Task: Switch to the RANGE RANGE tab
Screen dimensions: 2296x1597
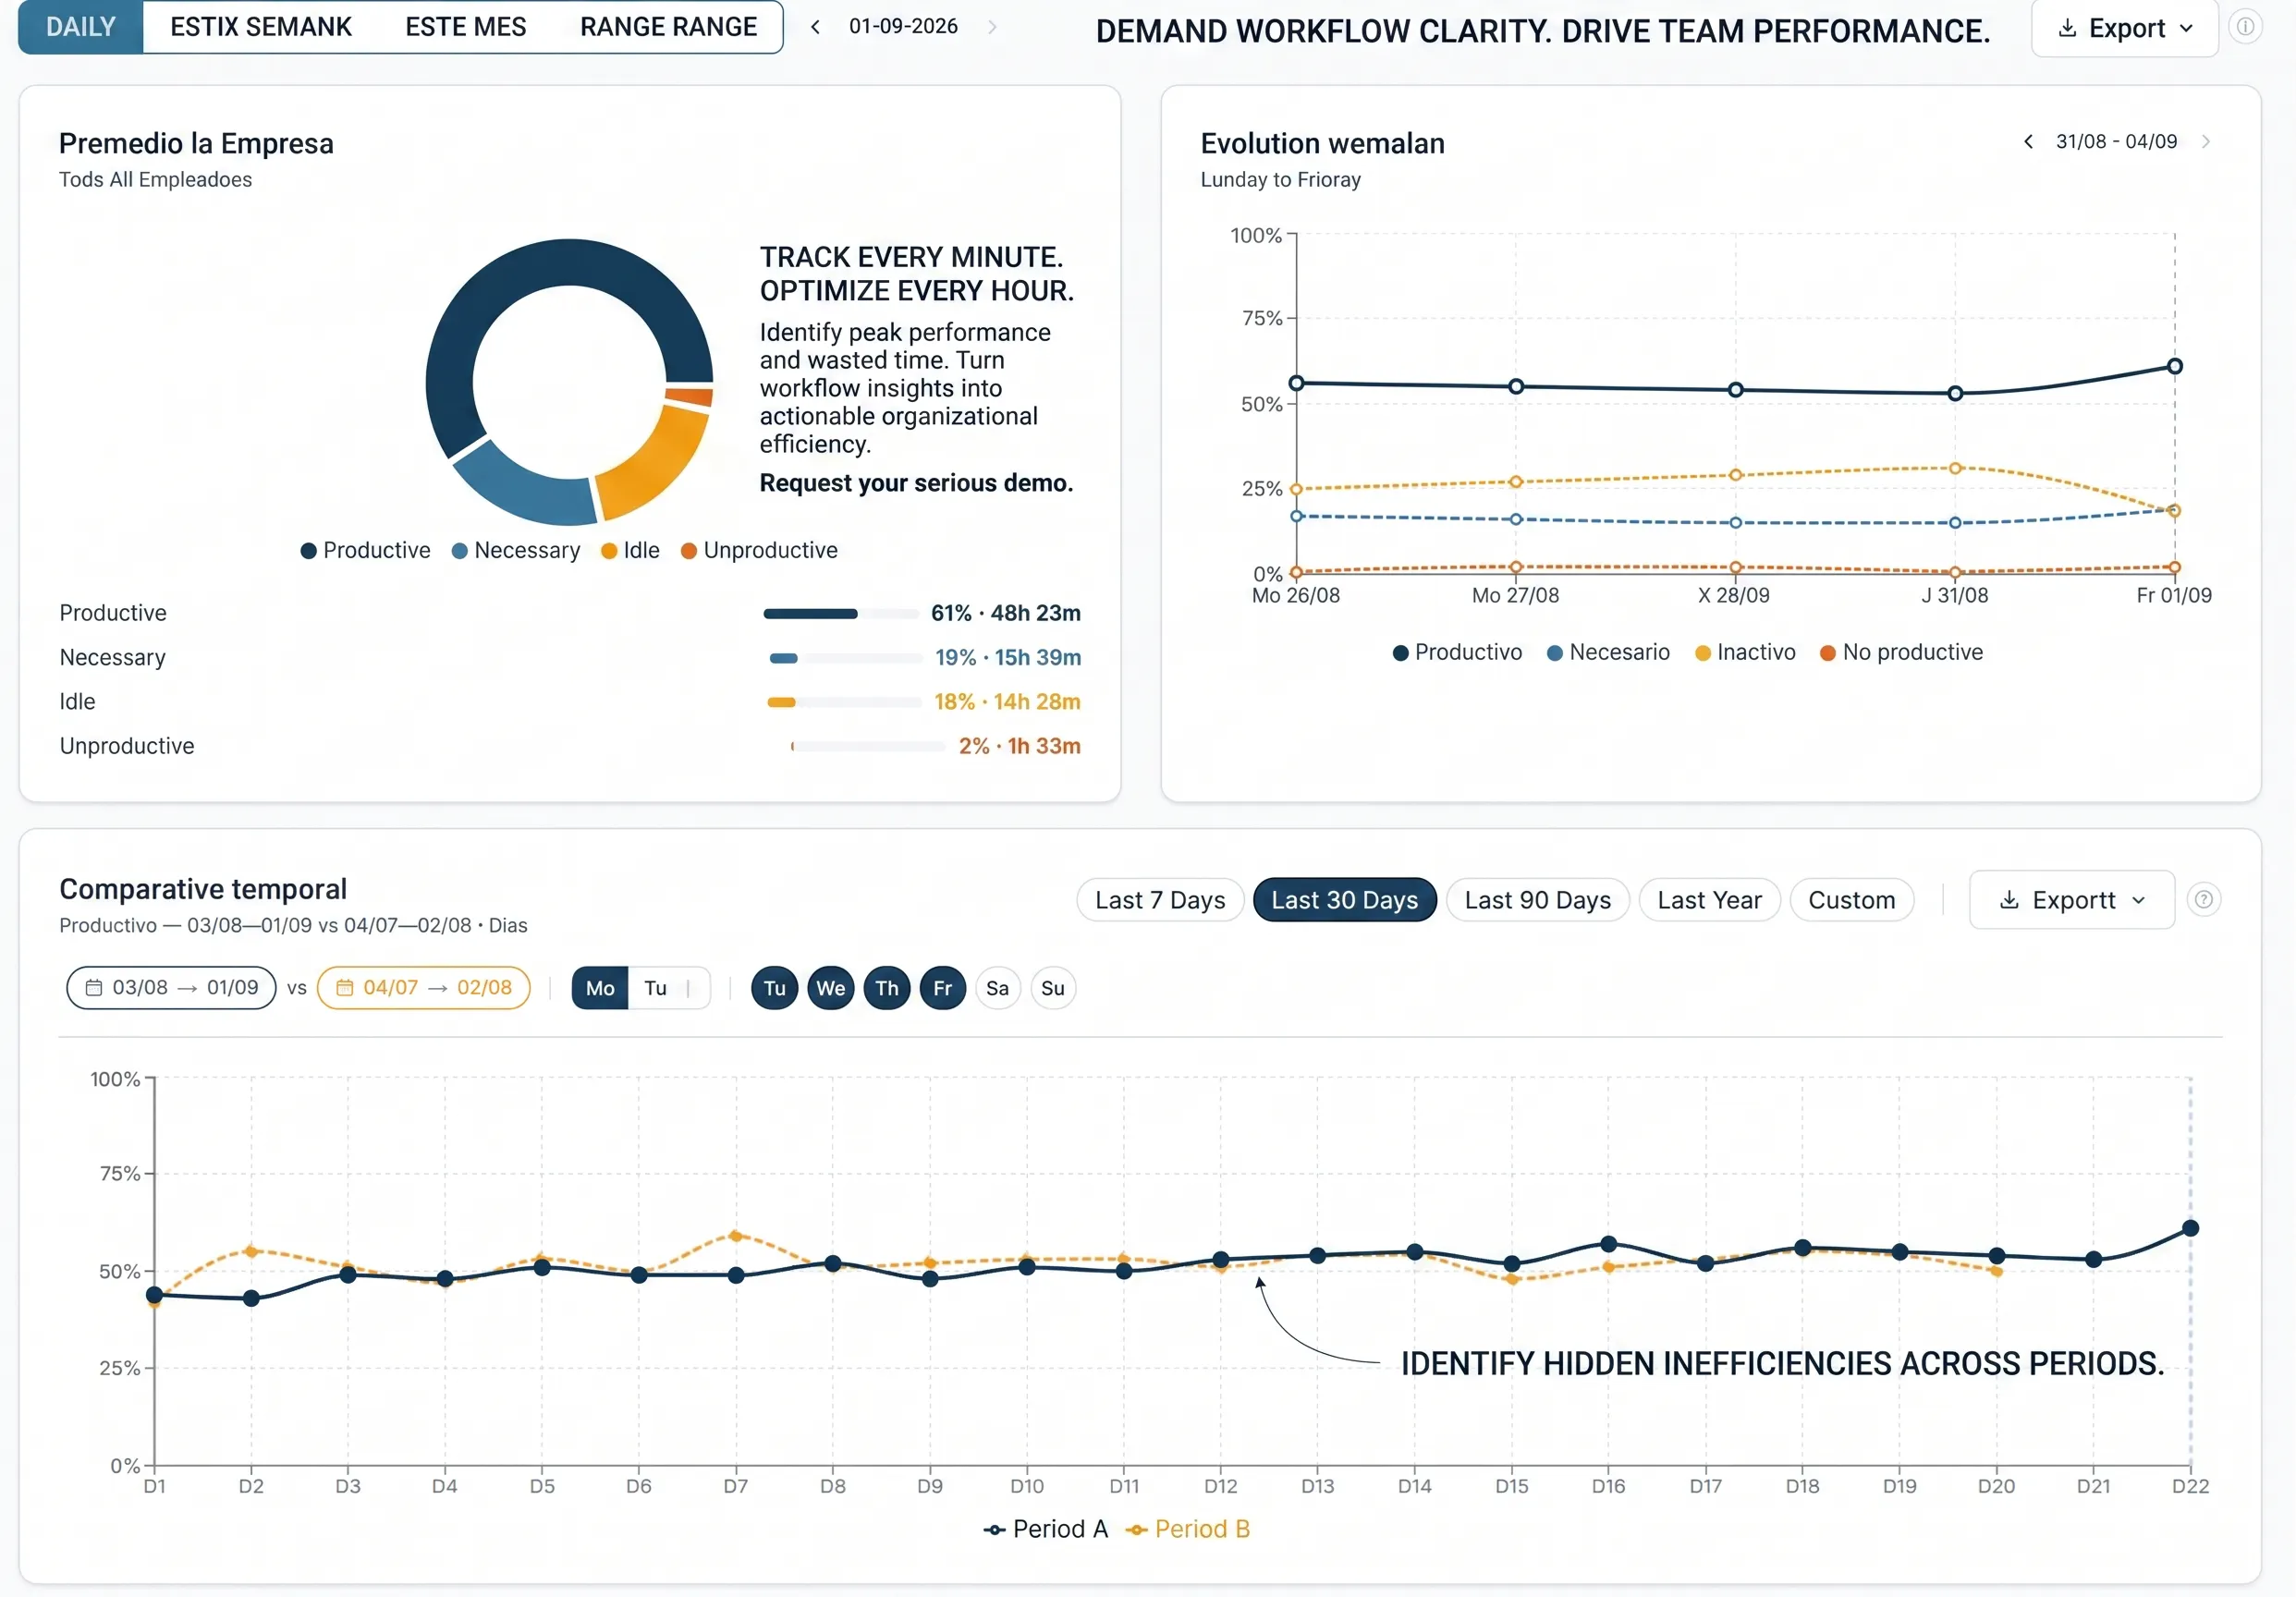Action: click(668, 27)
